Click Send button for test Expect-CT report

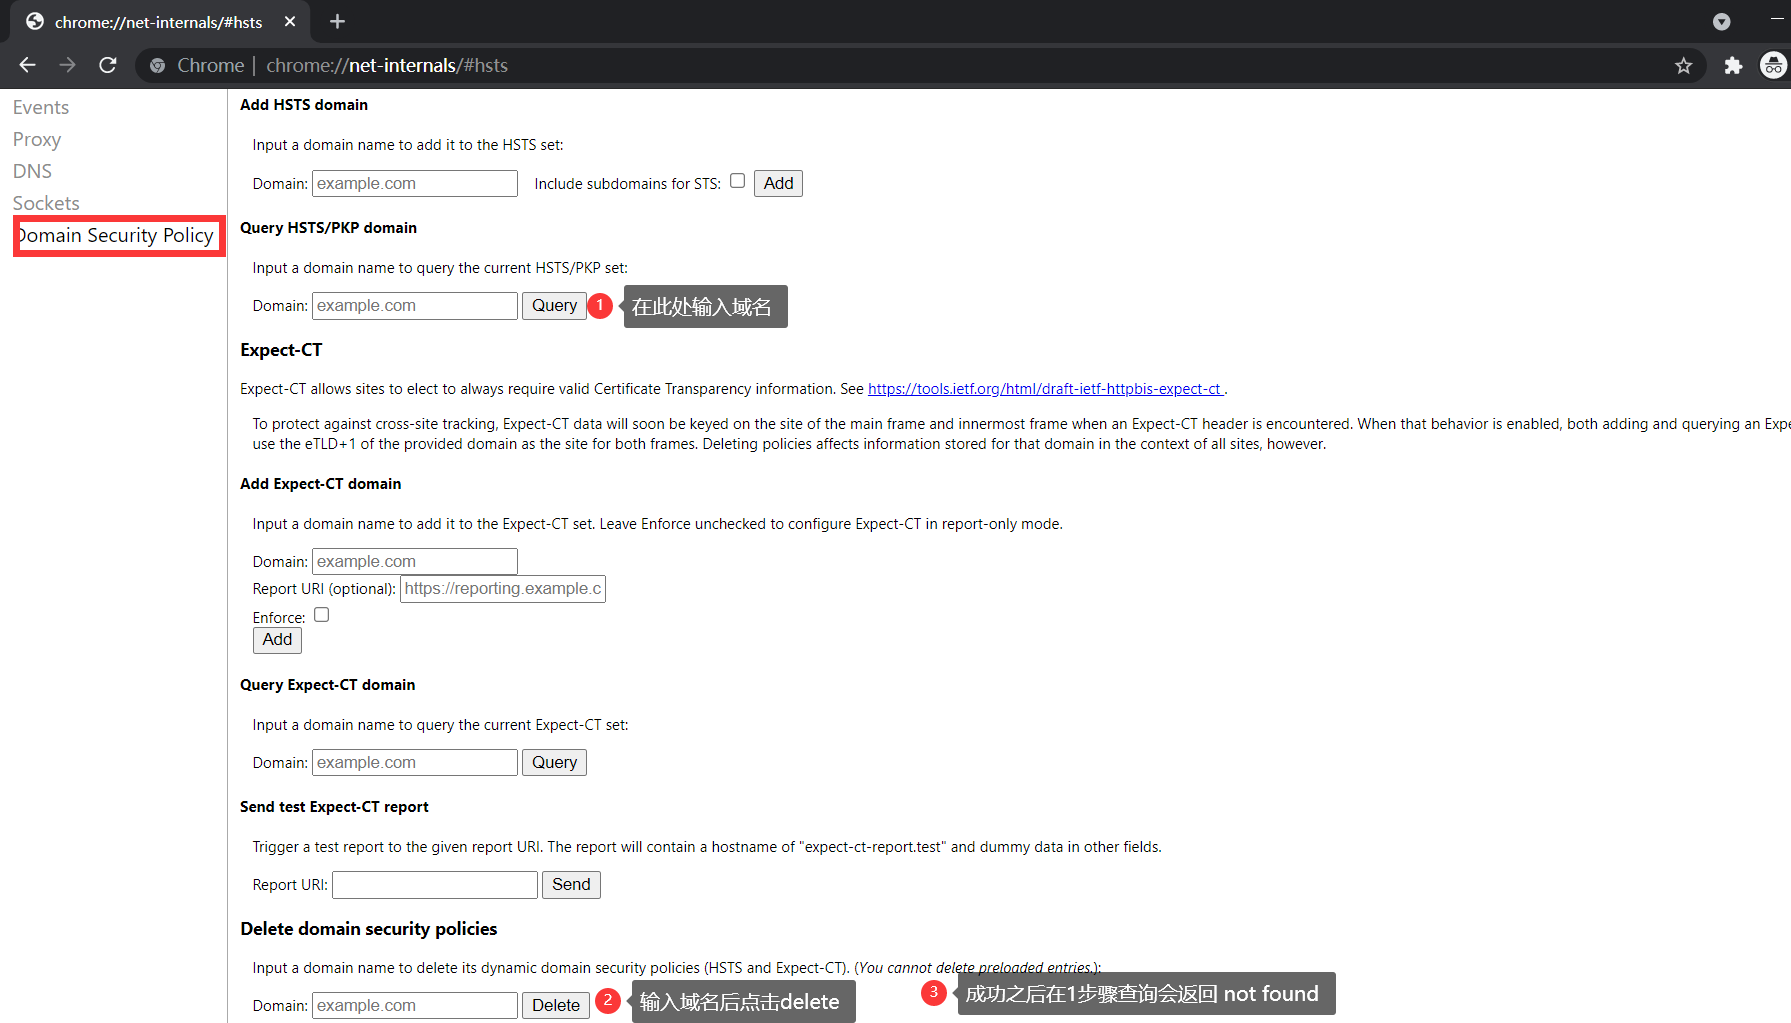coord(571,885)
